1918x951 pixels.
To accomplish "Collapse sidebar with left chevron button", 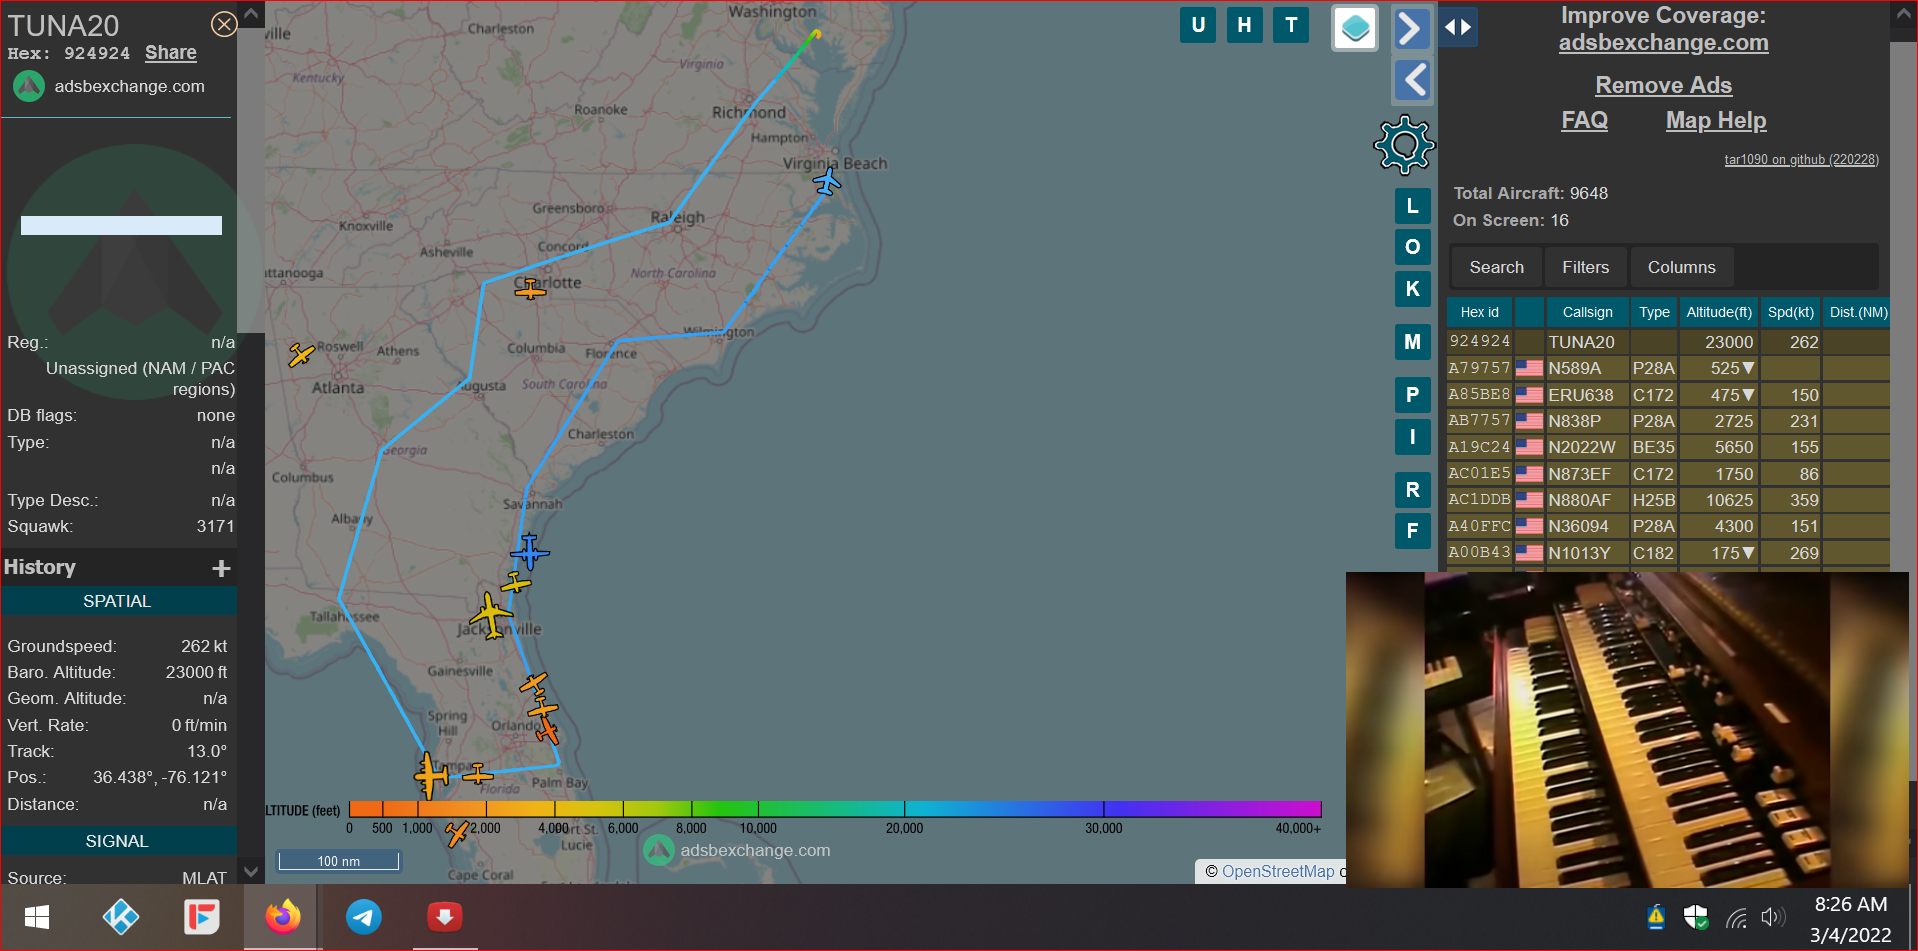I will pyautogui.click(x=1413, y=80).
